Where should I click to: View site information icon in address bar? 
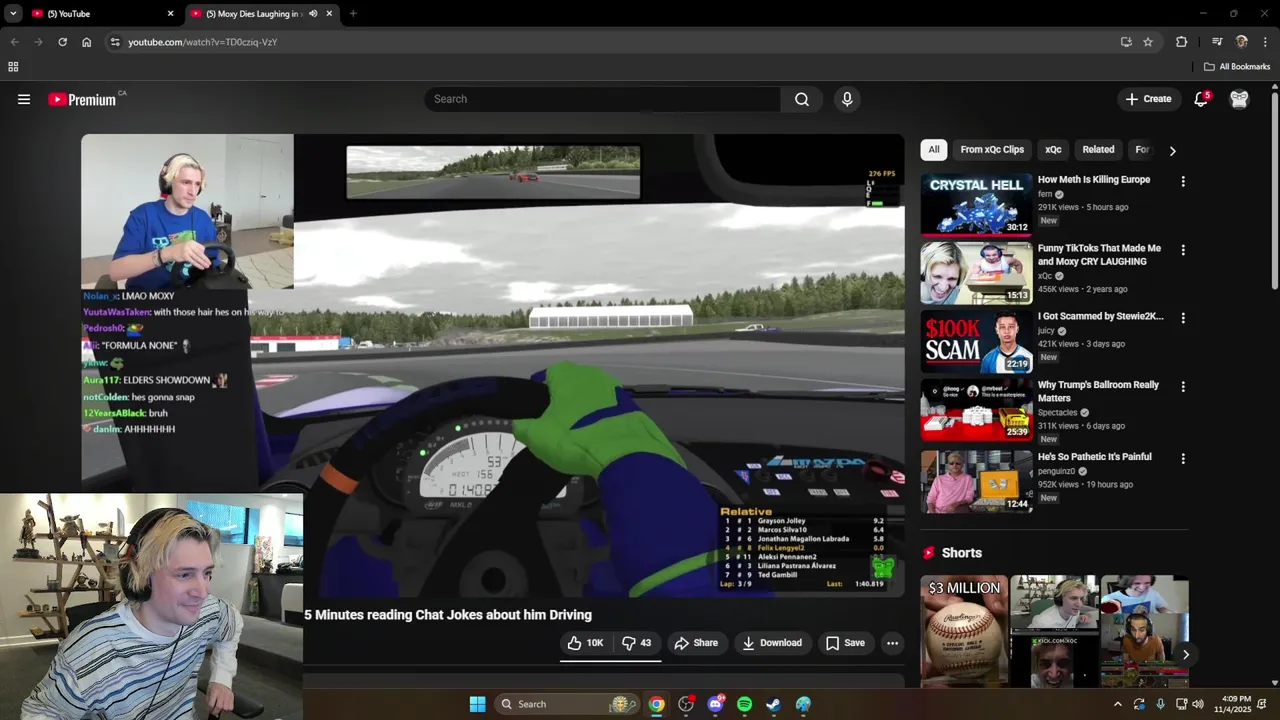[115, 42]
